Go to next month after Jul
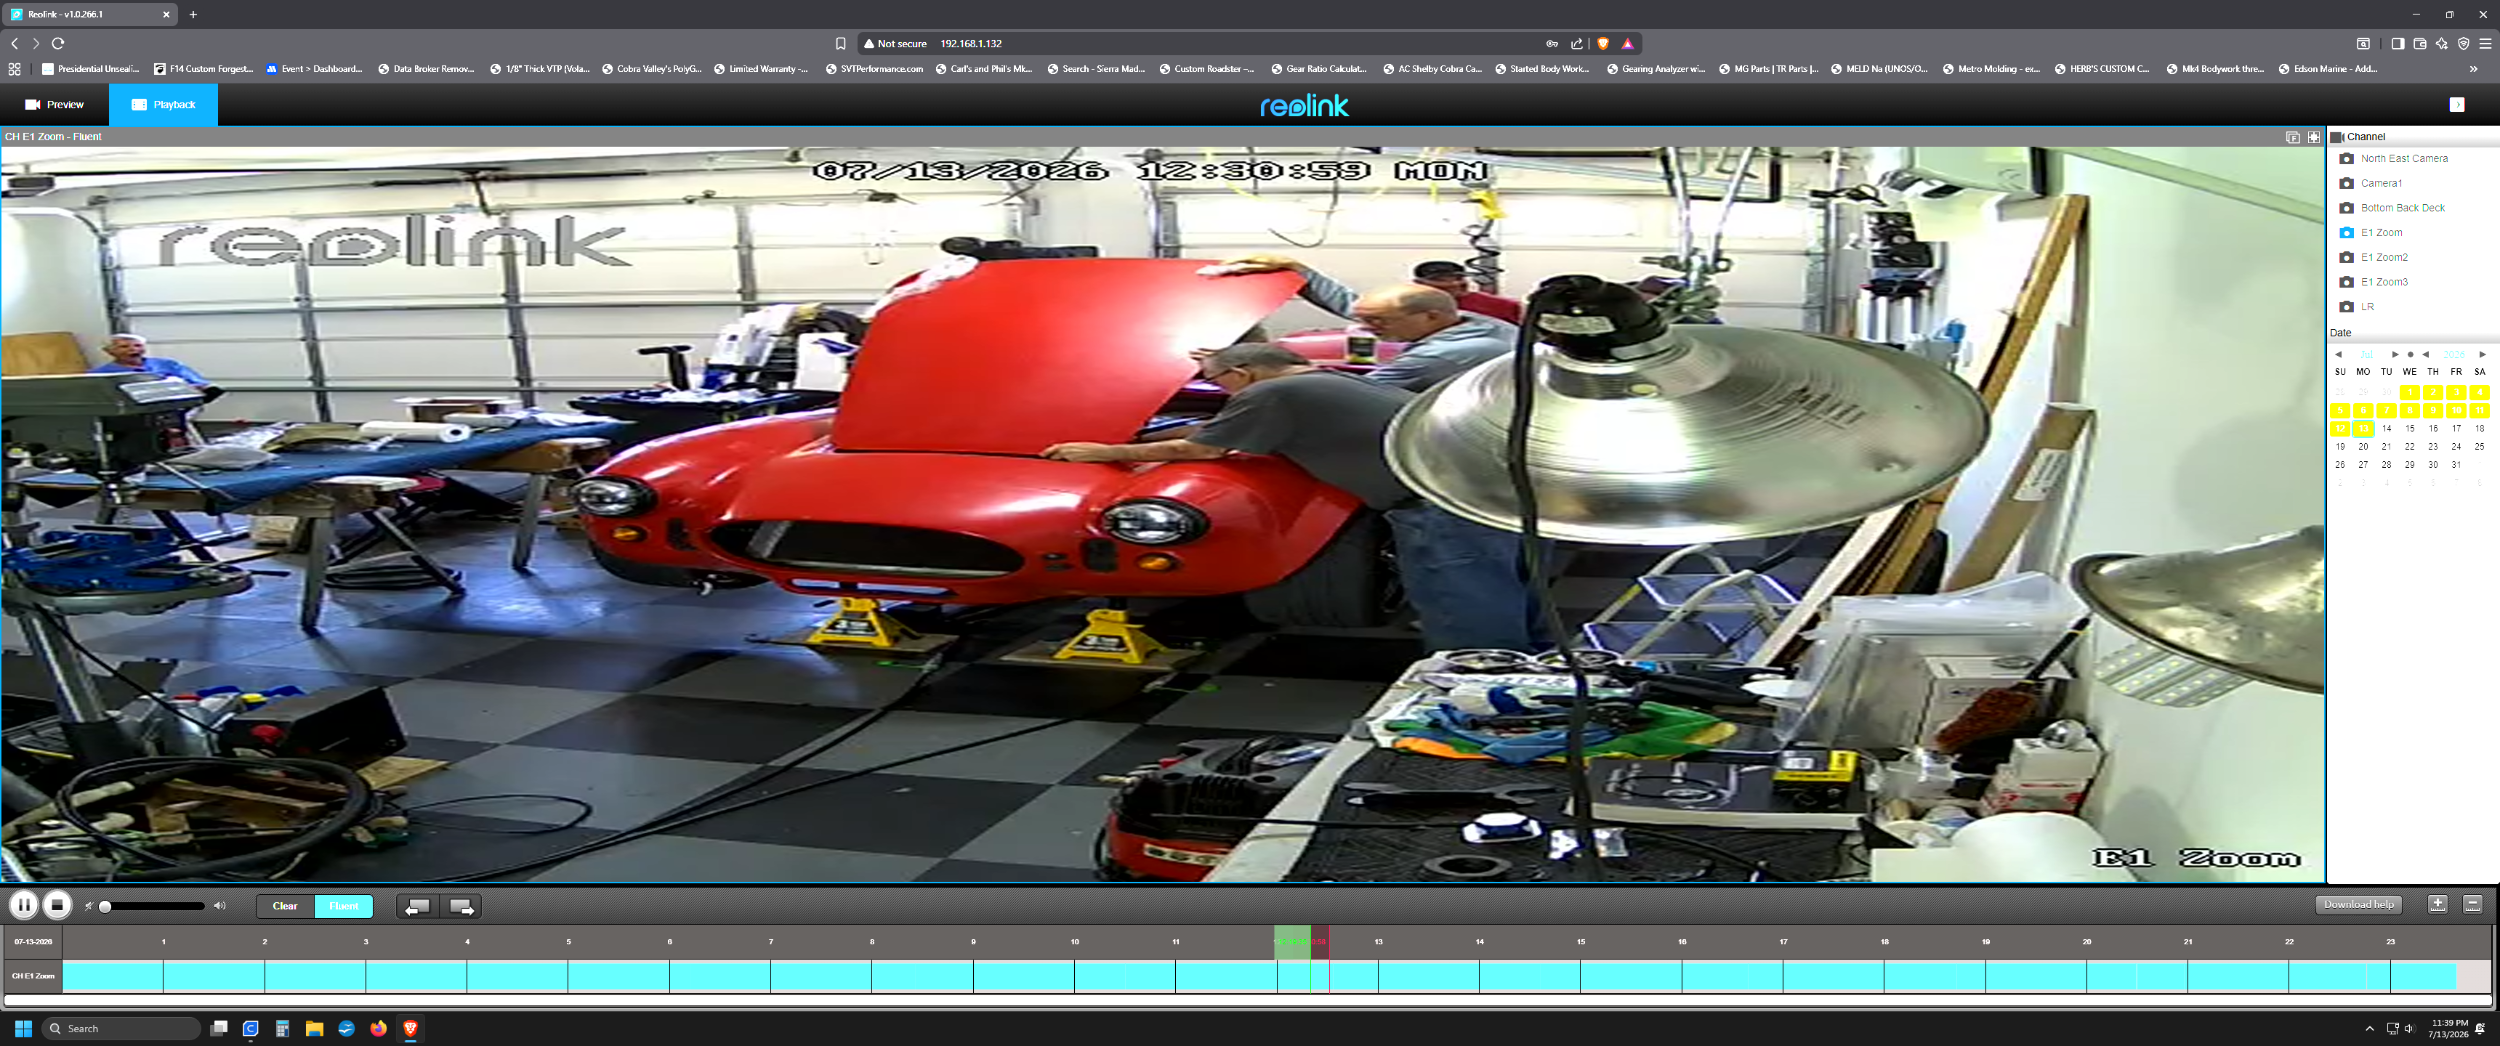Image resolution: width=2500 pixels, height=1046 pixels. coord(2395,354)
